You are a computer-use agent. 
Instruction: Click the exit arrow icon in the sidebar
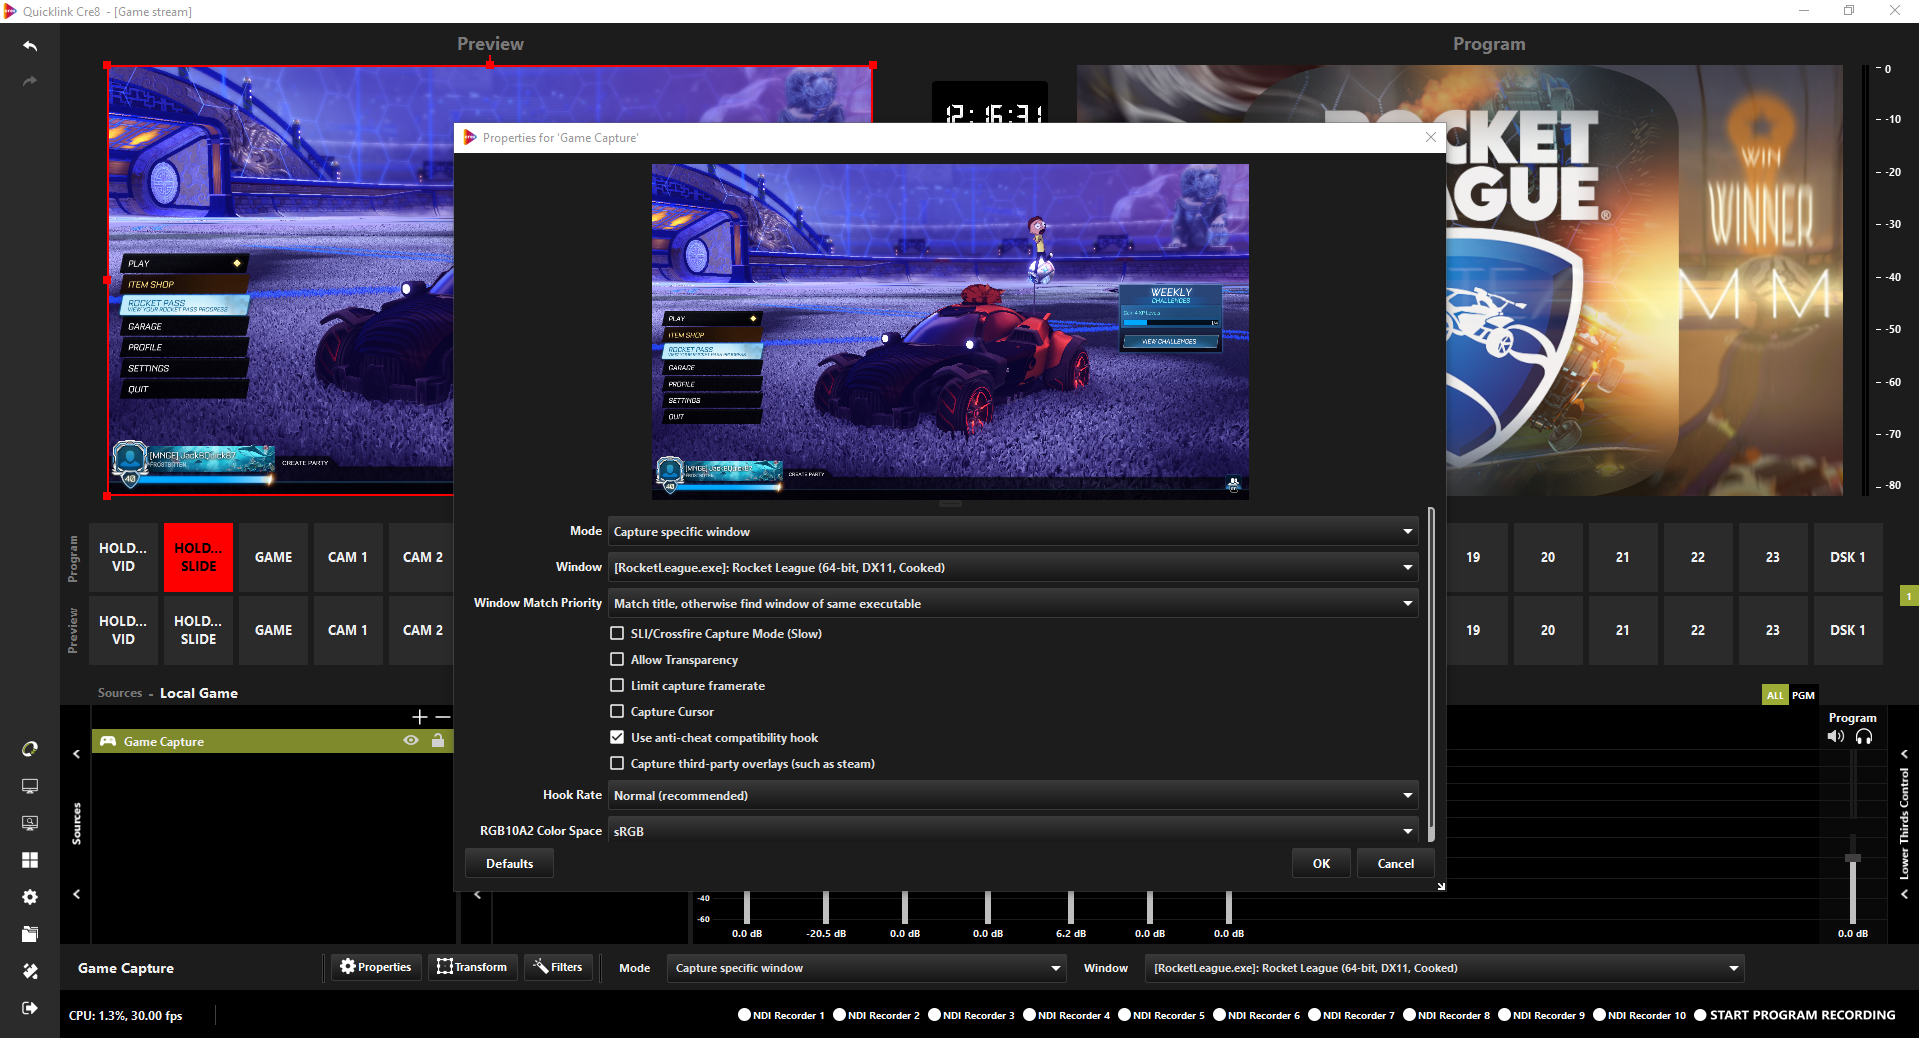click(30, 1008)
